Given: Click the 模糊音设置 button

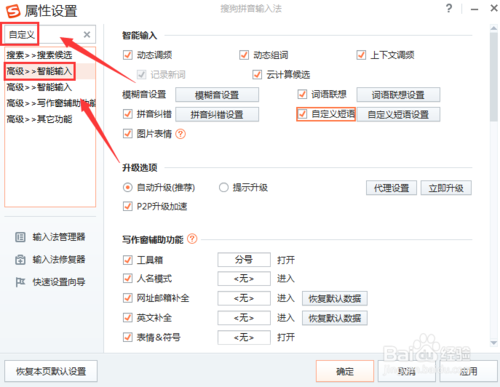Looking at the screenshot, I should (x=217, y=95).
